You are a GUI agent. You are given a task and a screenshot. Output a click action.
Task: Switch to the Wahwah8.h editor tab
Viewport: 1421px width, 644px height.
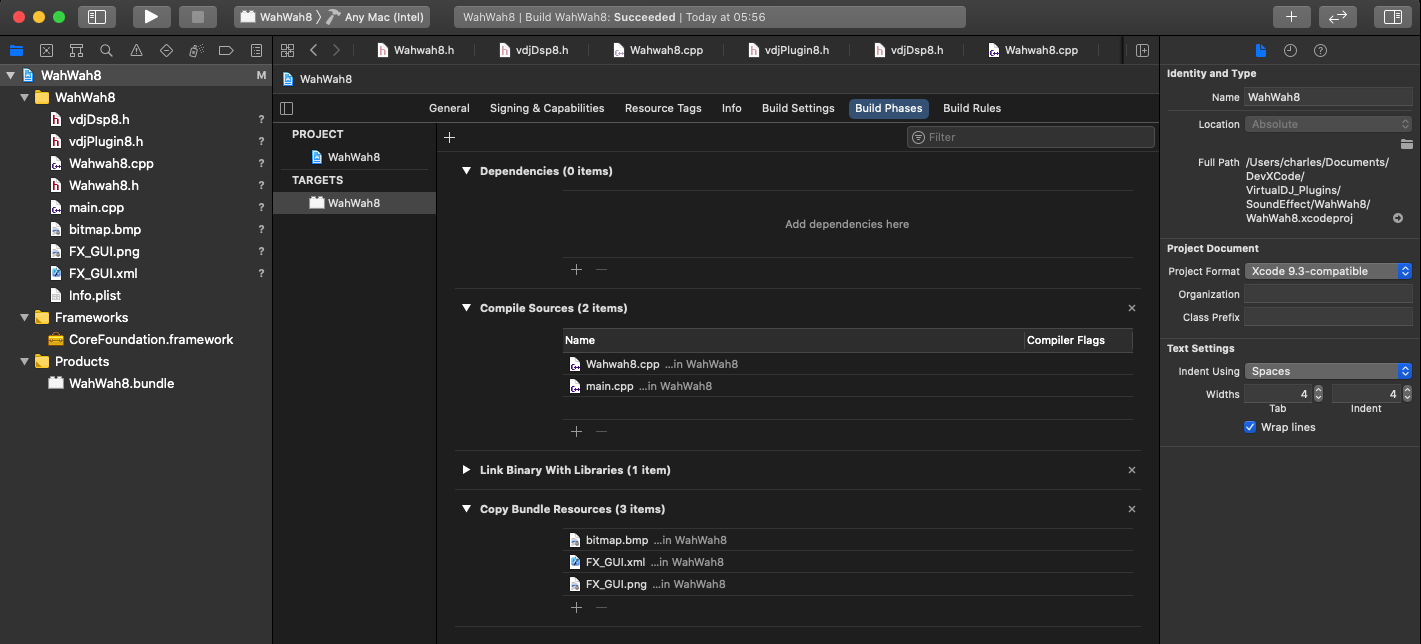pyautogui.click(x=415, y=50)
